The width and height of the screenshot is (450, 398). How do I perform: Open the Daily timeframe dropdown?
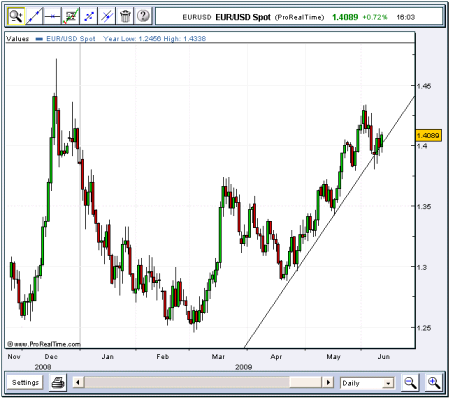click(367, 383)
